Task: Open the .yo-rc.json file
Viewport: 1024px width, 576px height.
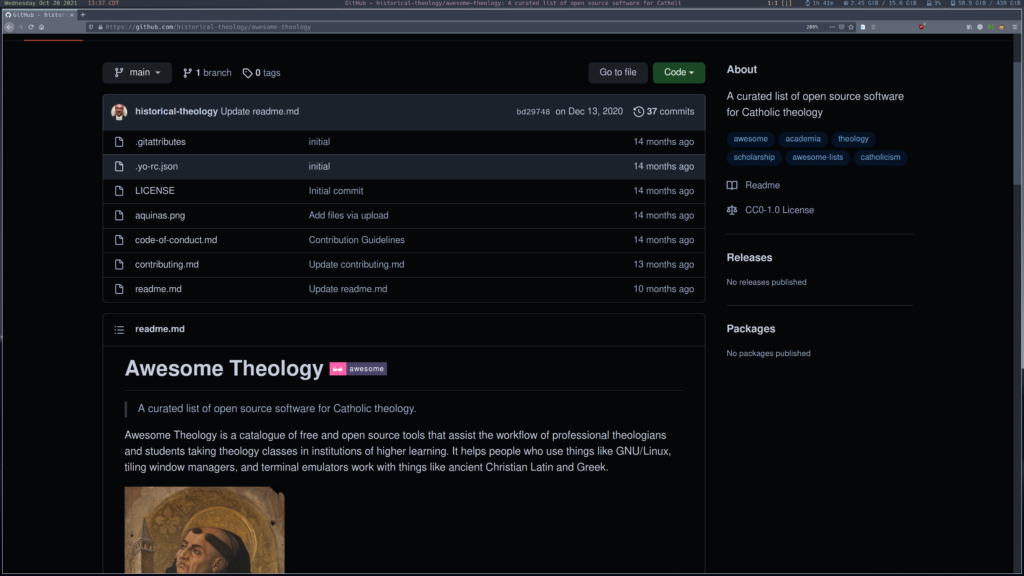Action: [156, 167]
